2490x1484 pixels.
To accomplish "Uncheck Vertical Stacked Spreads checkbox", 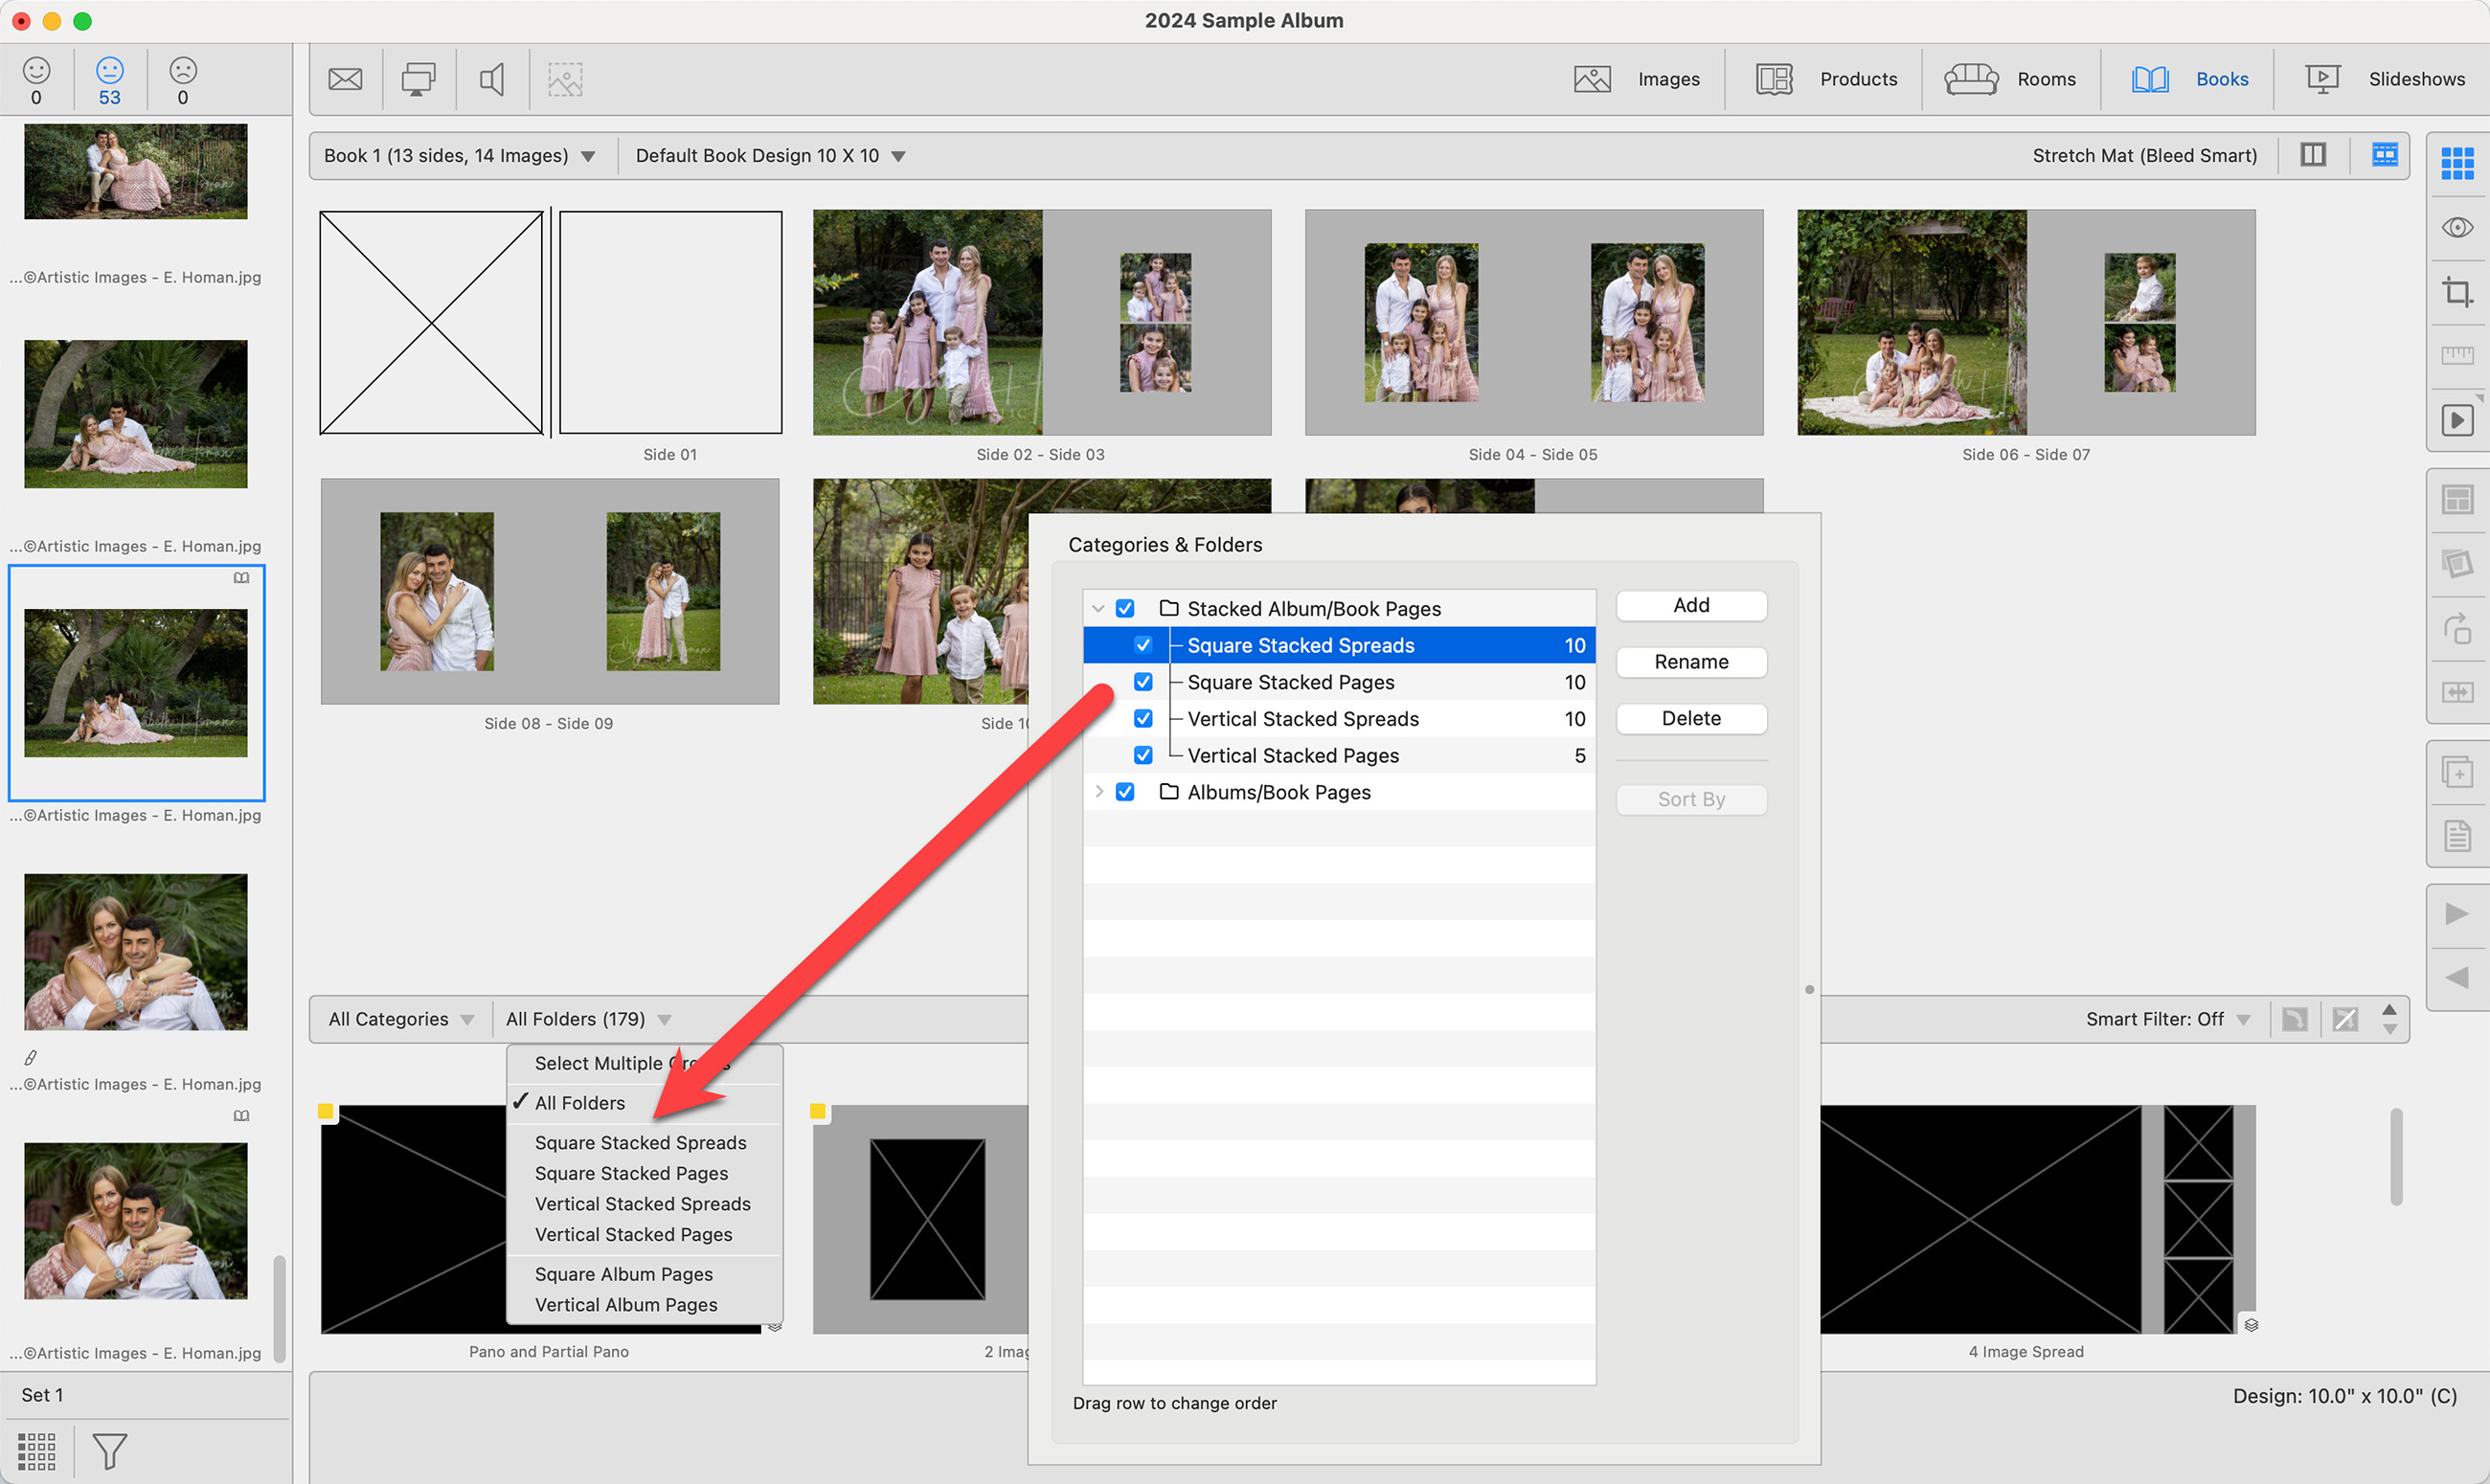I will 1143,719.
